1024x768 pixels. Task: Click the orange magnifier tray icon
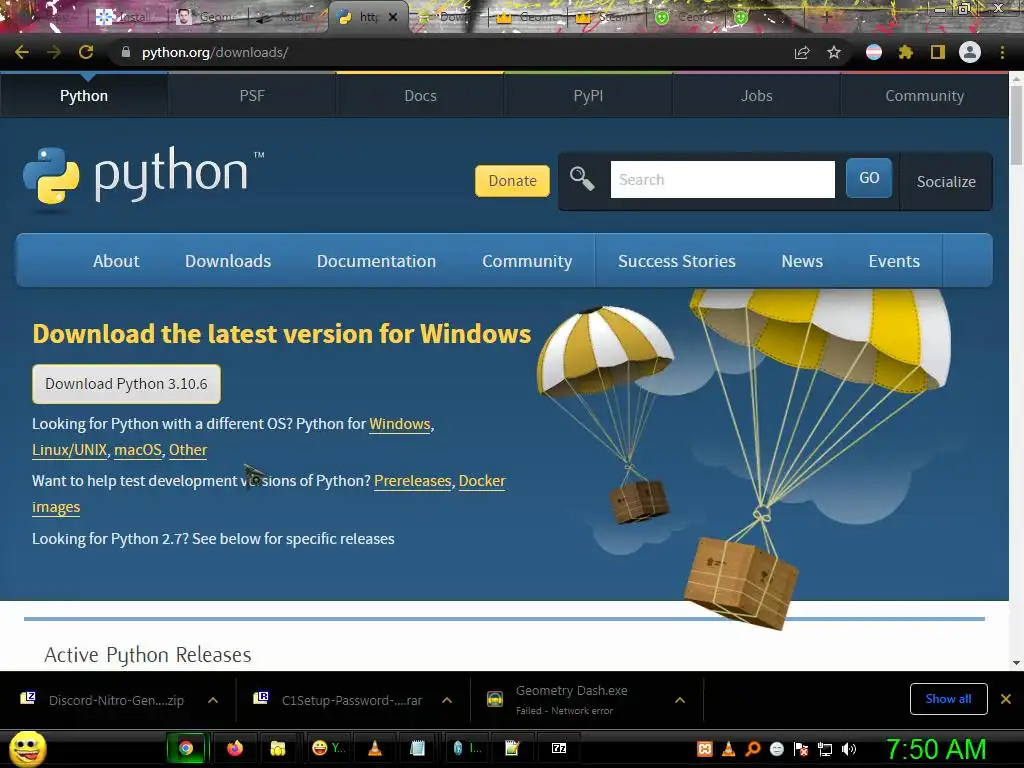[752, 749]
